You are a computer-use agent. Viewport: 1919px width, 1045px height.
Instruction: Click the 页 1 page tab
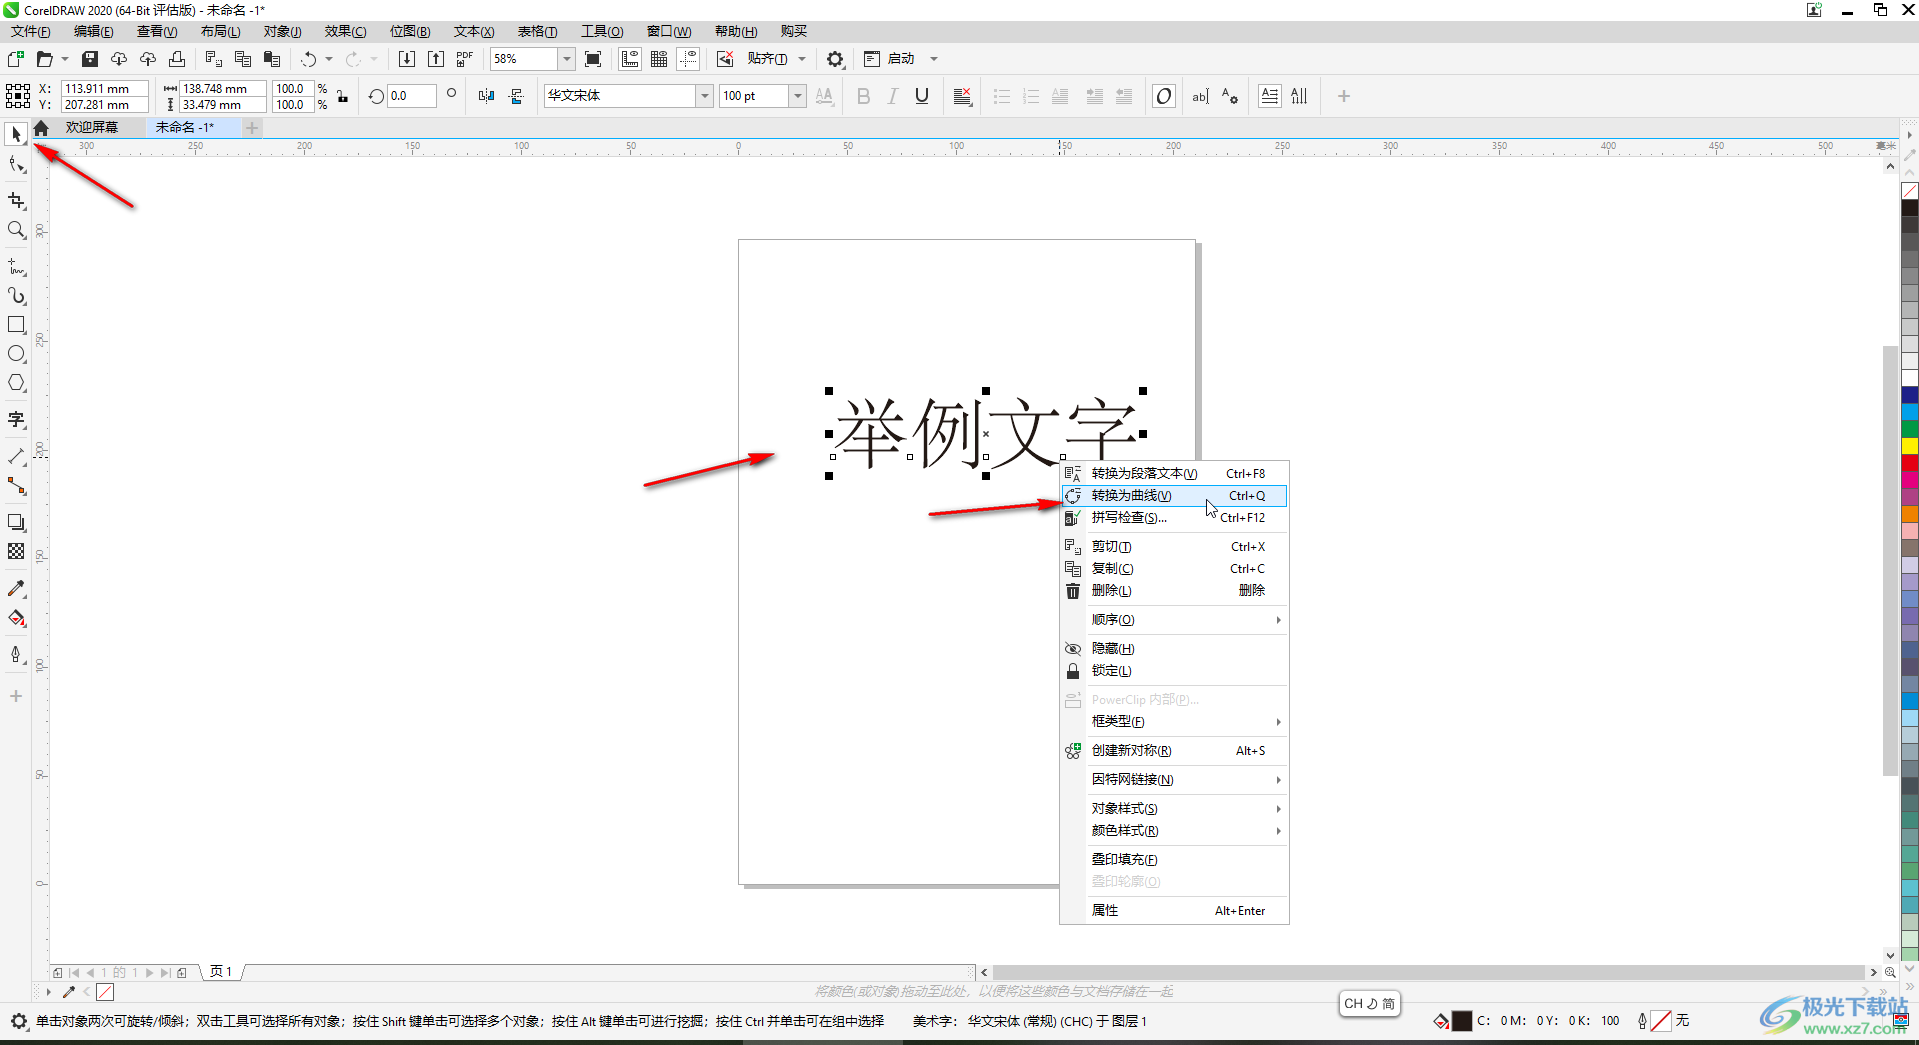221,972
